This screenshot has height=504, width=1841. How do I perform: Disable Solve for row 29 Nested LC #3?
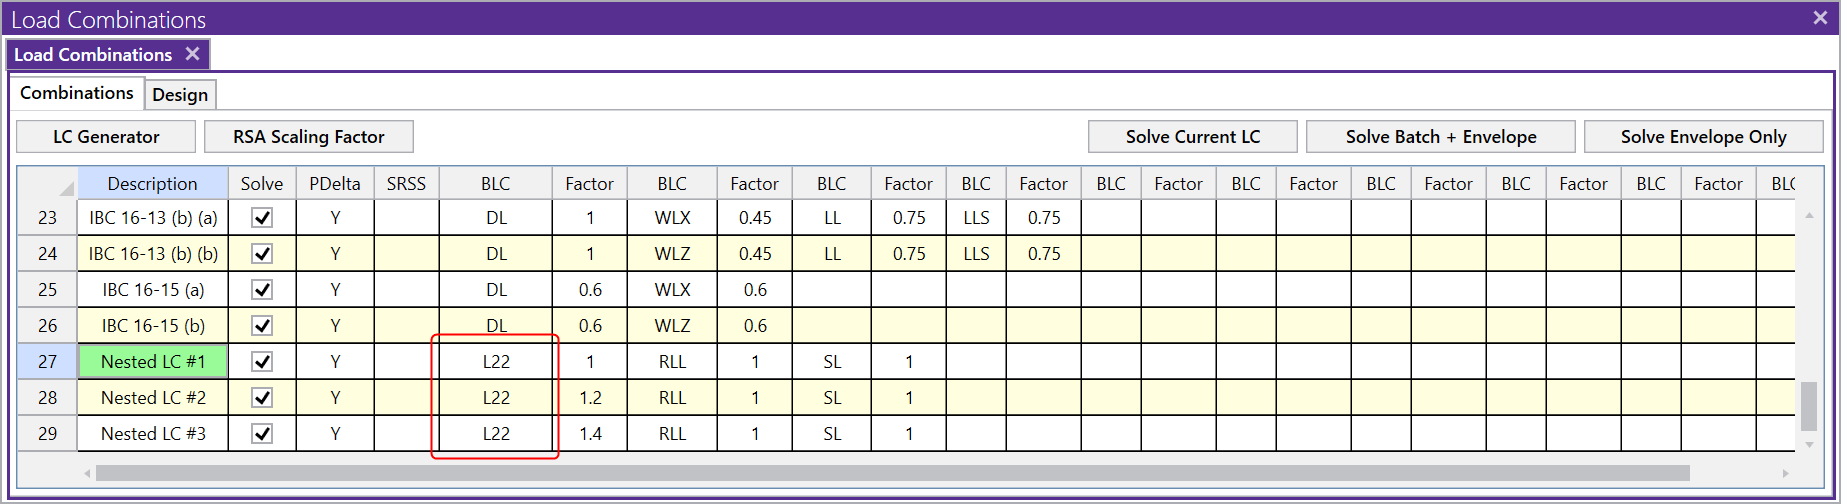262,434
